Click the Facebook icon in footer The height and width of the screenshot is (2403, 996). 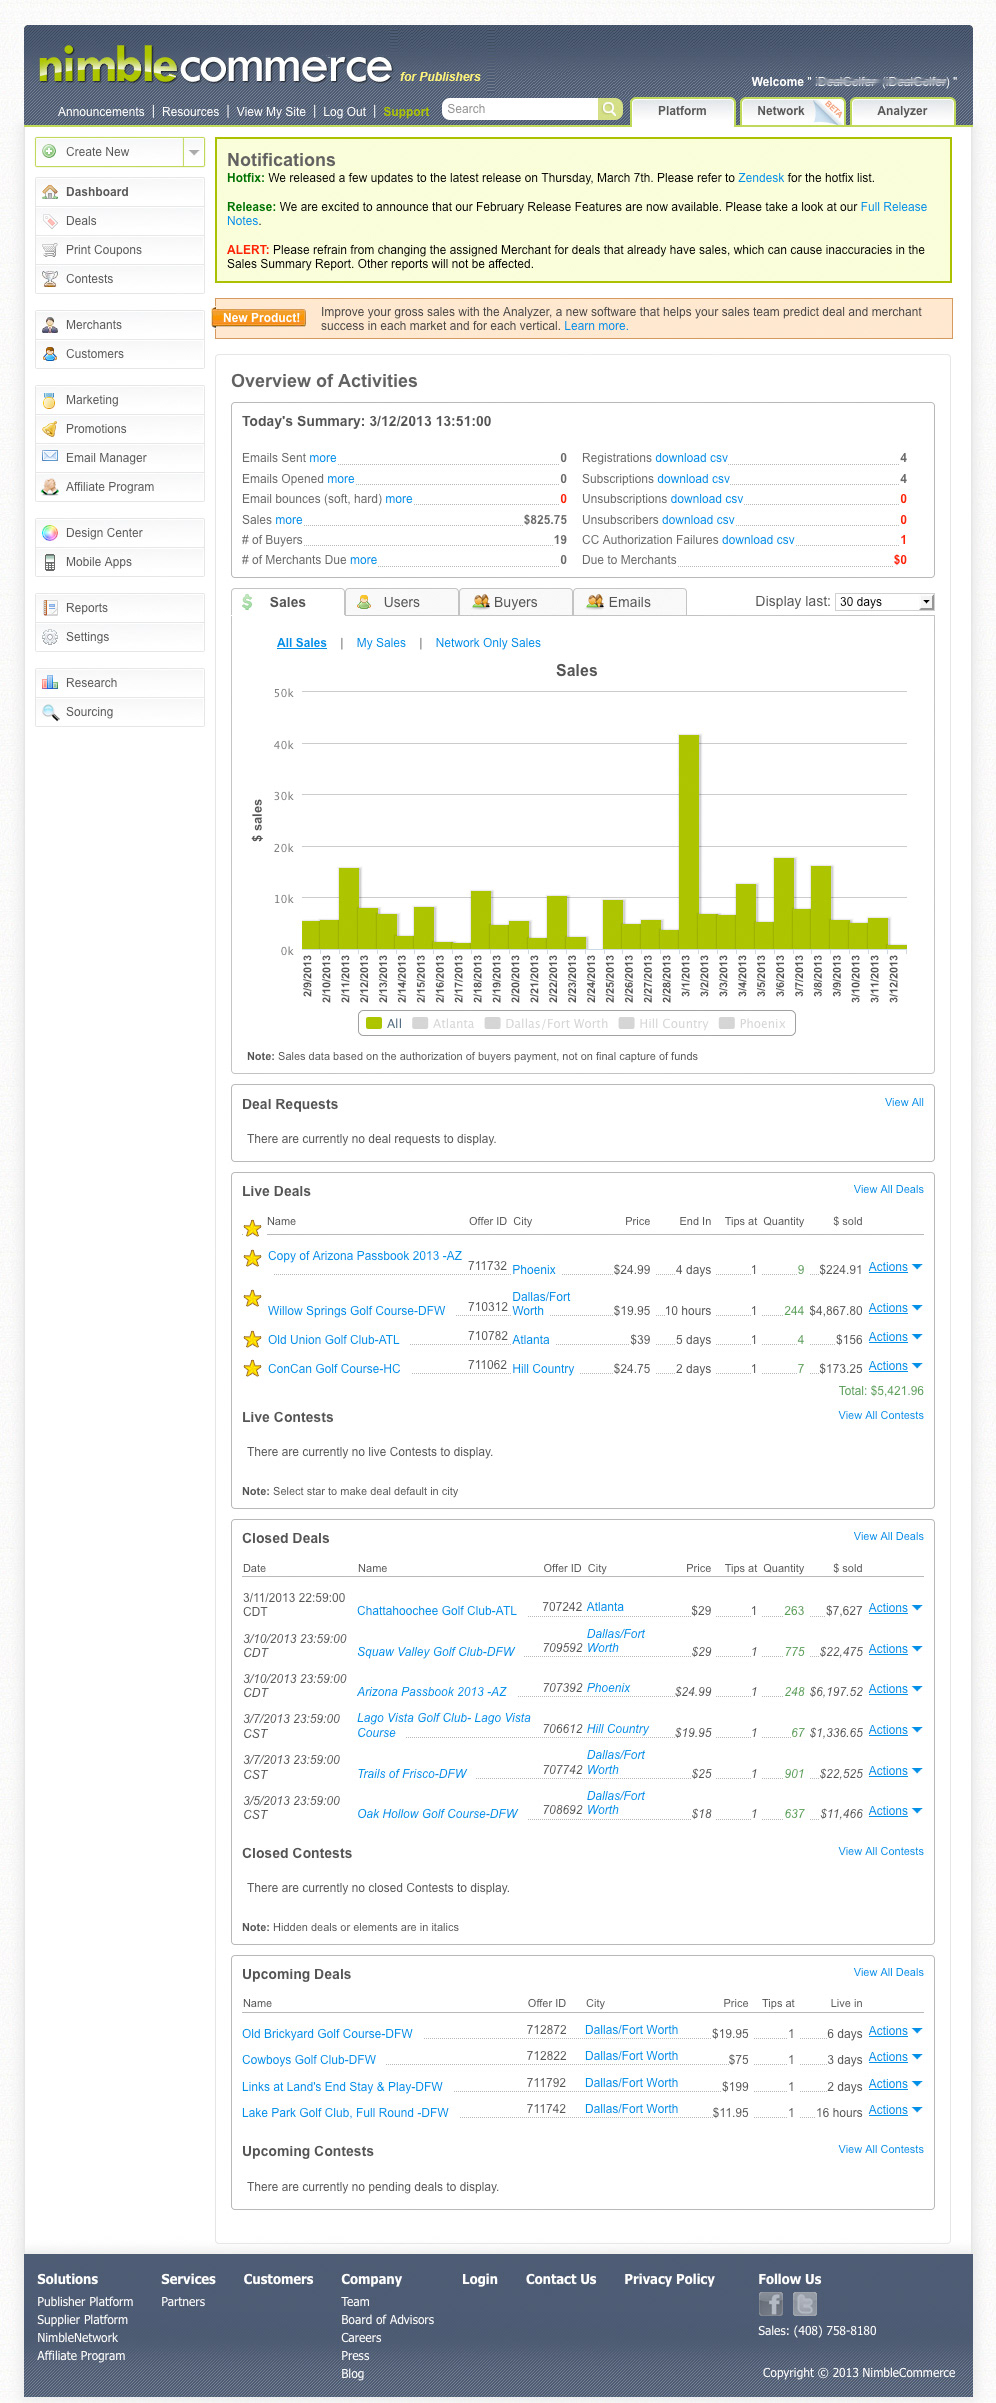tap(771, 2304)
